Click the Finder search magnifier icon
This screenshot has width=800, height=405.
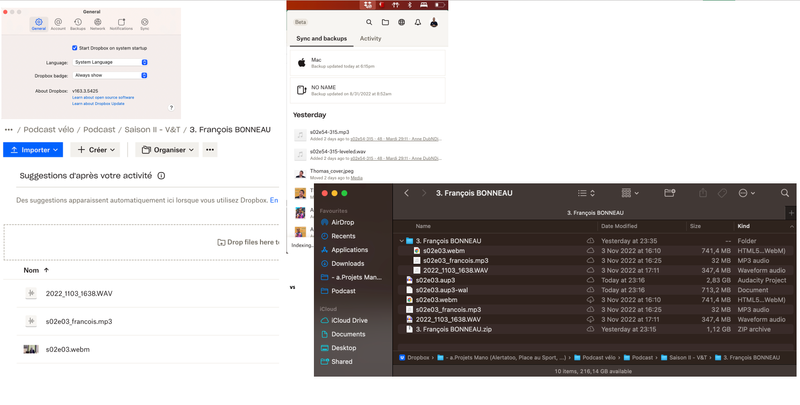[x=785, y=193]
